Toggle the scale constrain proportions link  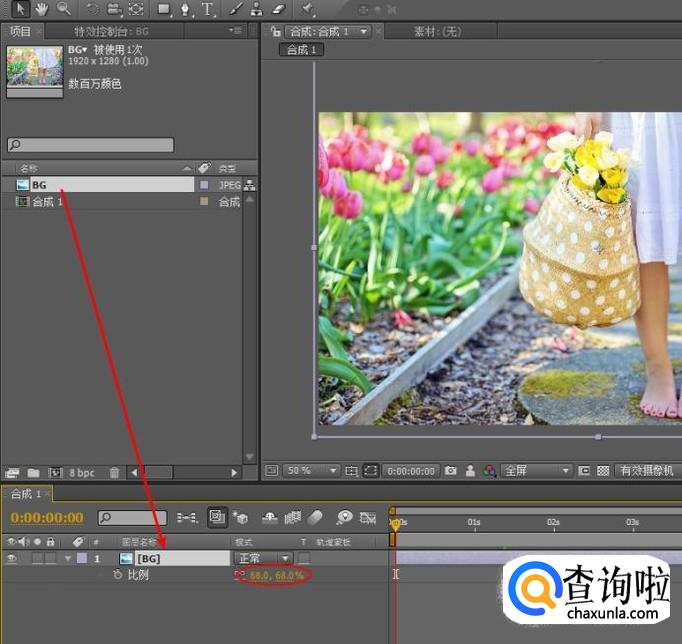click(240, 574)
